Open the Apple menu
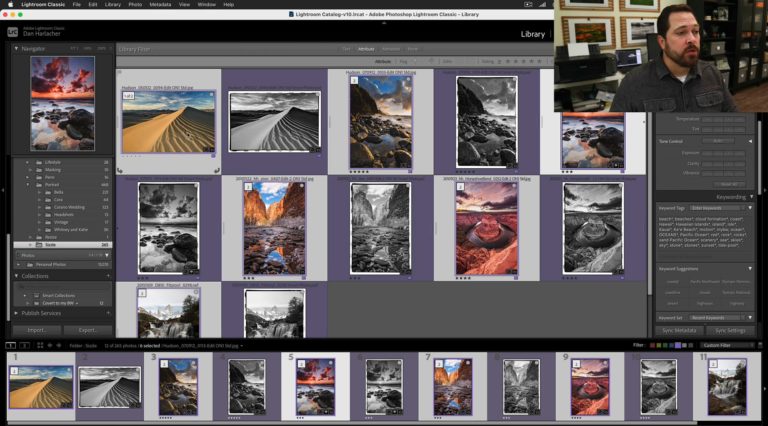Screen dimensions: 768x426 [10, 4]
